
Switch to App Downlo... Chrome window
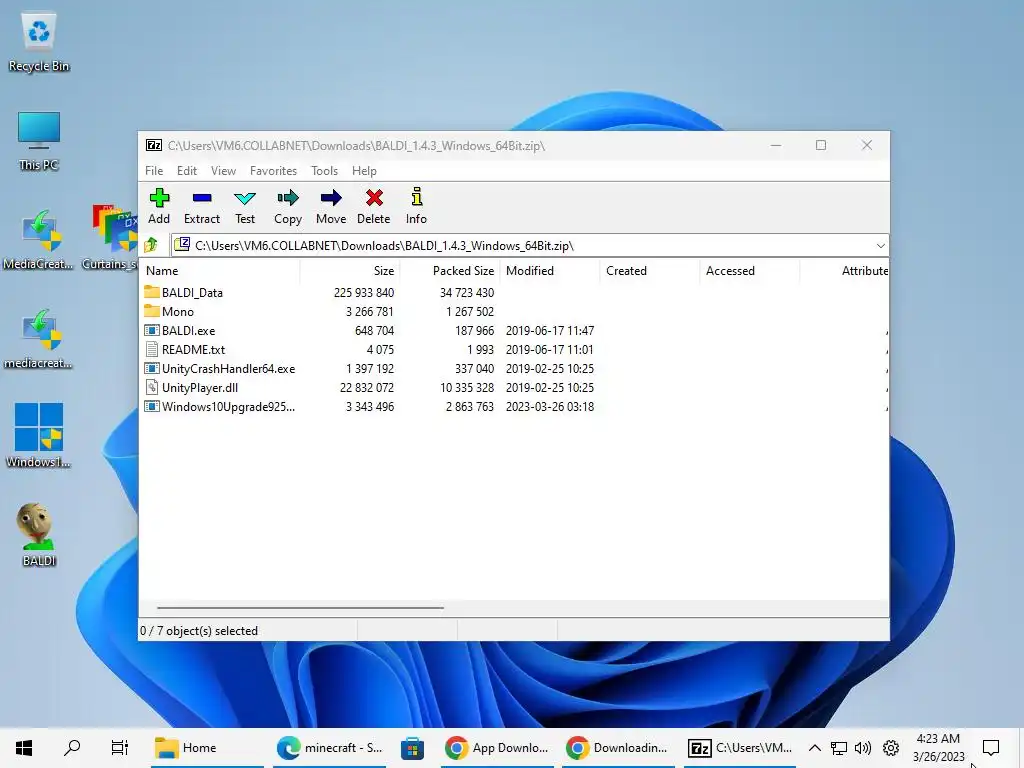click(x=496, y=747)
